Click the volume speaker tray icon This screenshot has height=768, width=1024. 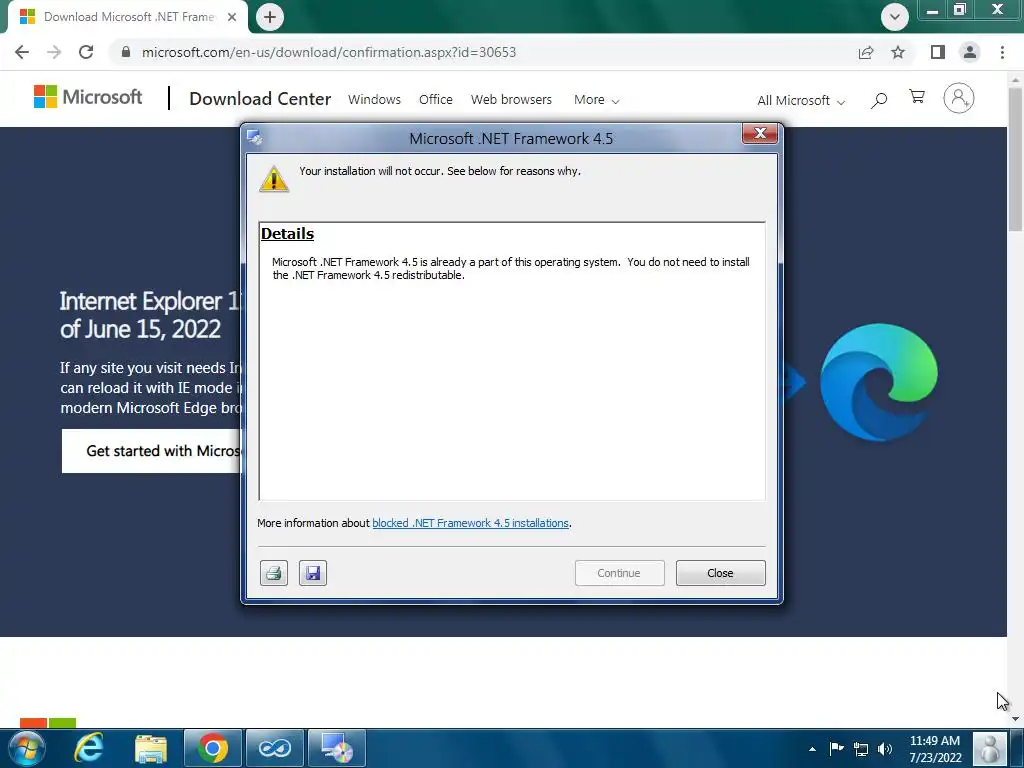[x=885, y=749]
